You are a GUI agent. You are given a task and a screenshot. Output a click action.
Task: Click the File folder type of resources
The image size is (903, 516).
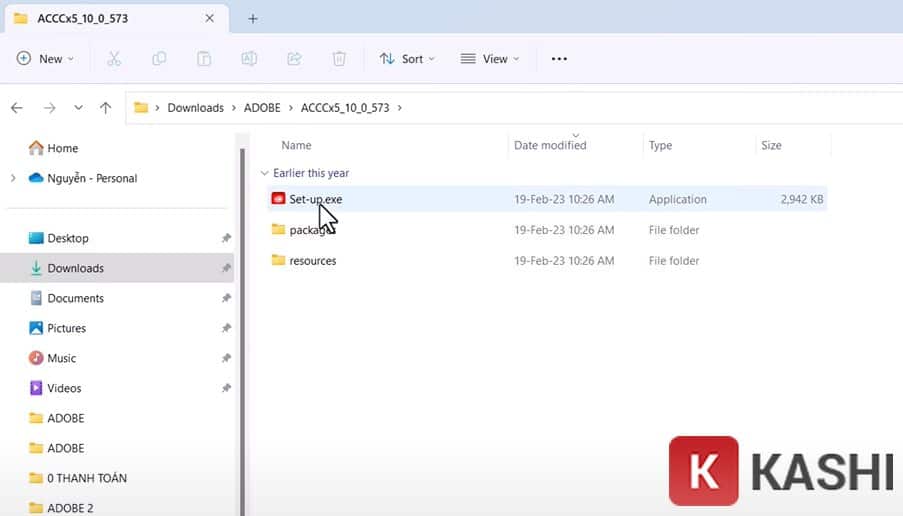[x=674, y=260]
